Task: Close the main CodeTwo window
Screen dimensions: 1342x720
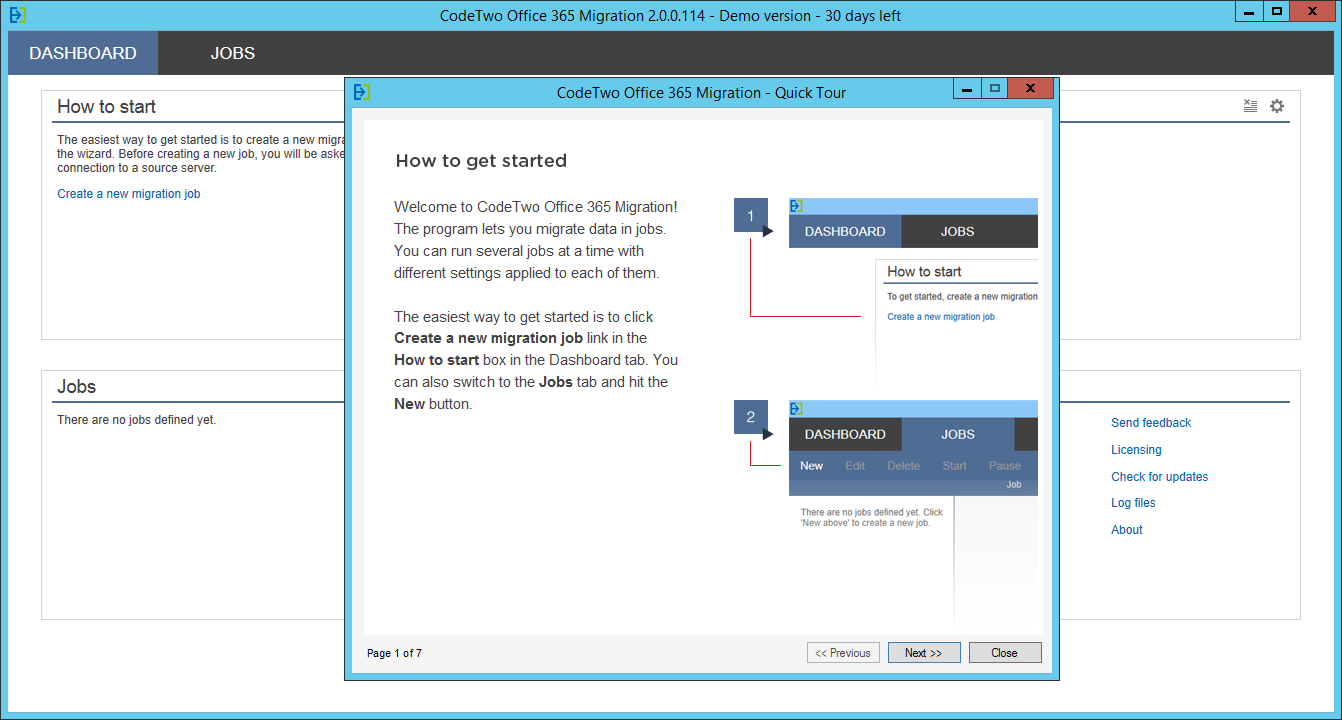Action: 1314,12
